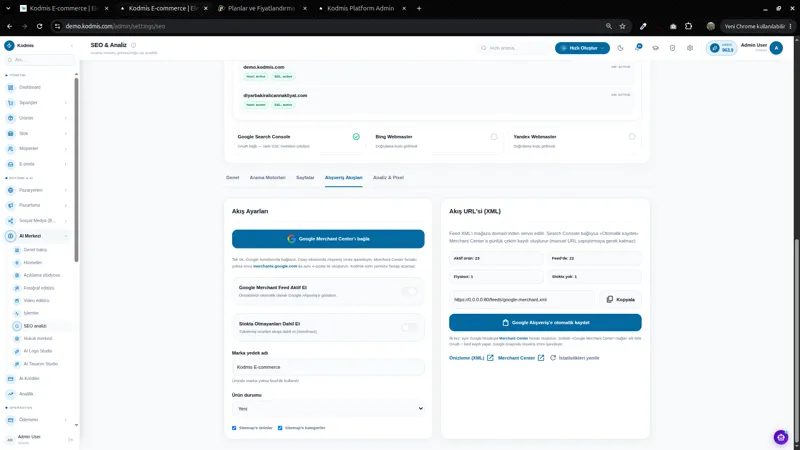Copy the feed URL with Kopyala

click(620, 299)
